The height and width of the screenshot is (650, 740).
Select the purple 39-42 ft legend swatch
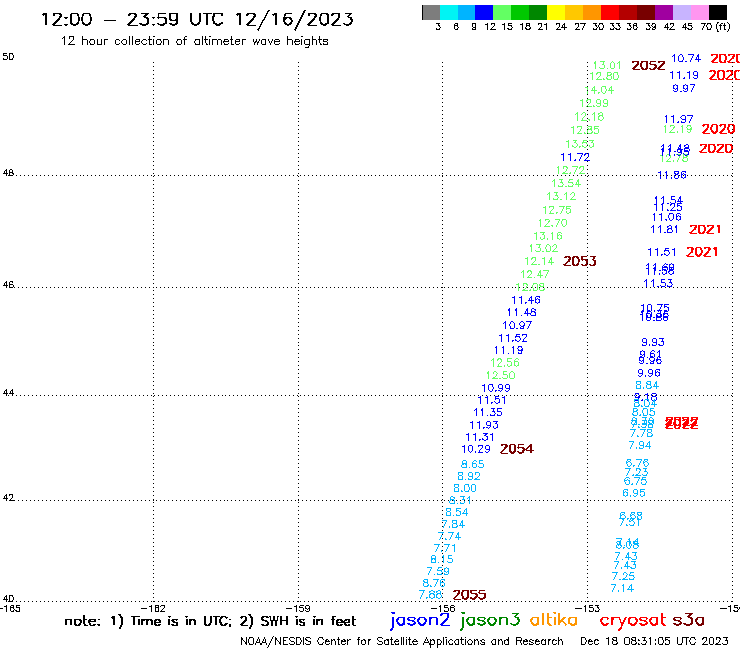tap(663, 12)
